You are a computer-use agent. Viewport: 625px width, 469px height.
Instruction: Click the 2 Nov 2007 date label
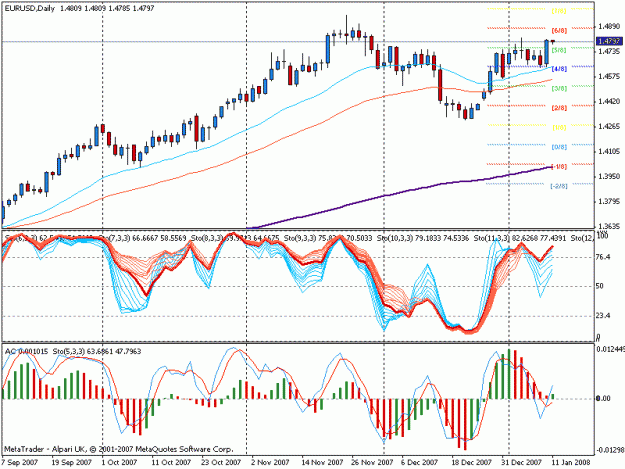(270, 462)
